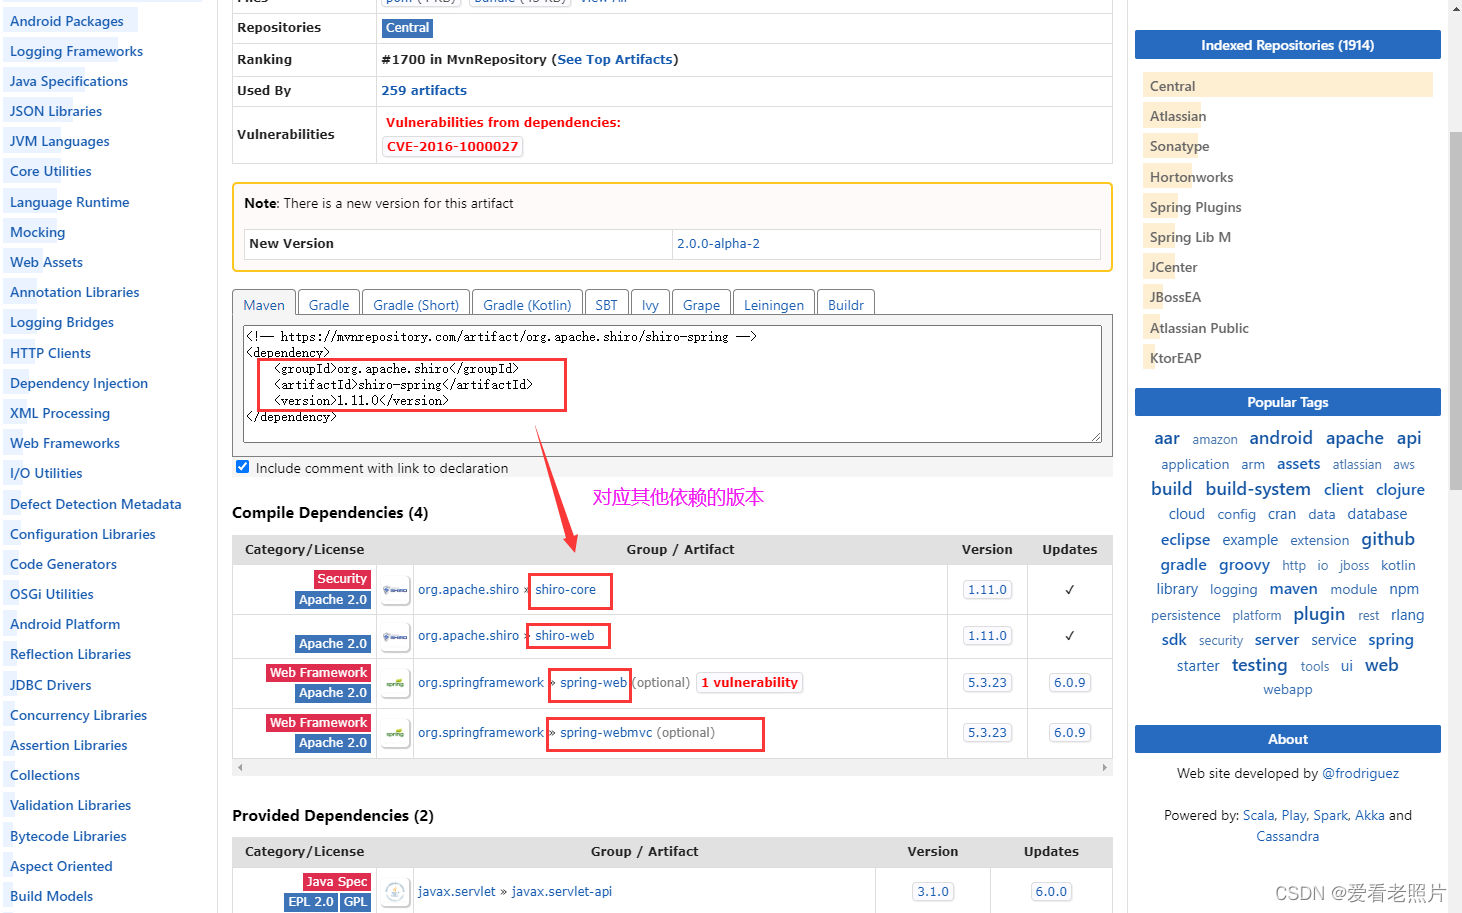This screenshot has height=913, width=1462.
Task: Select Atlassian in Indexed Repositories
Action: point(1178,116)
